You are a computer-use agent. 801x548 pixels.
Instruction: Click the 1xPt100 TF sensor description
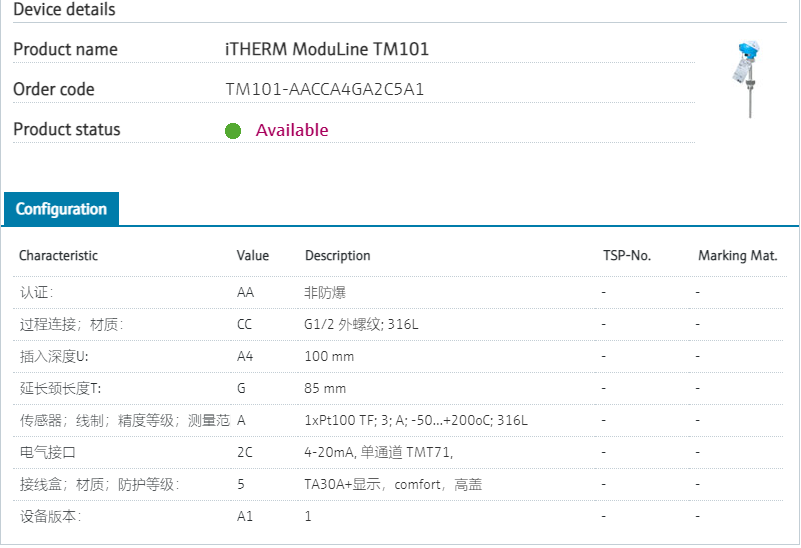pos(416,420)
